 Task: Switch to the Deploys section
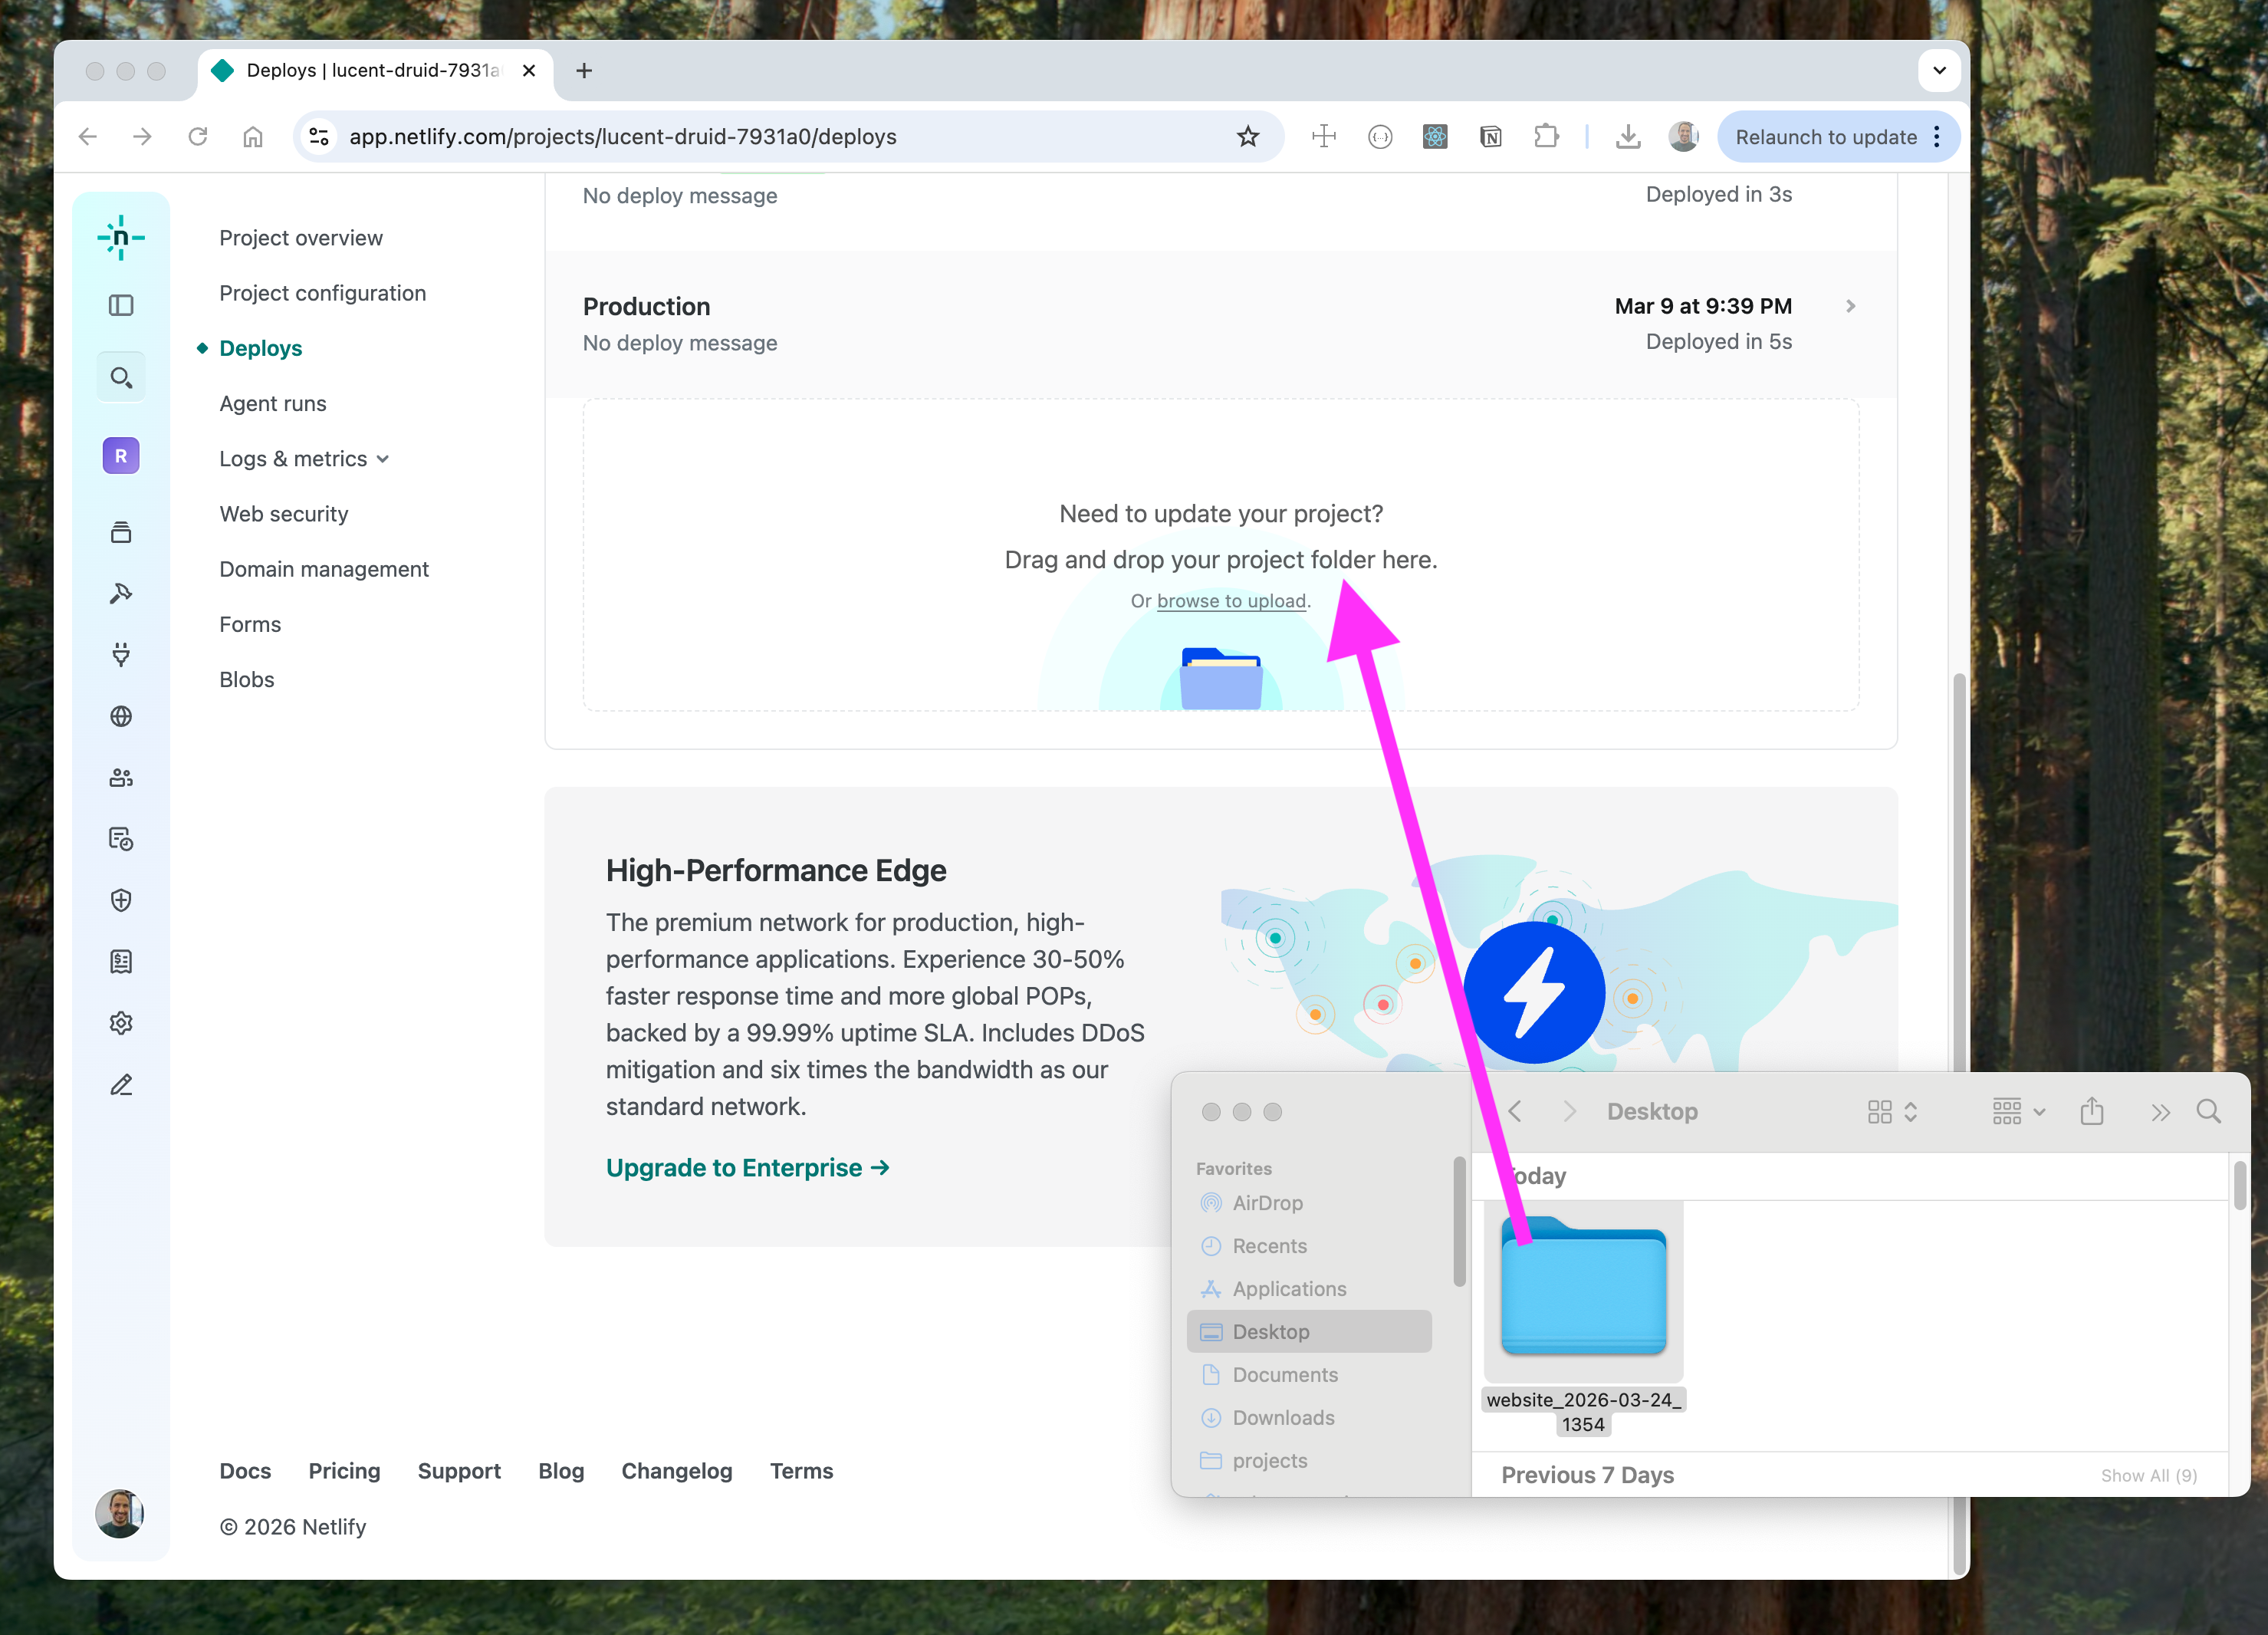pyautogui.click(x=260, y=348)
